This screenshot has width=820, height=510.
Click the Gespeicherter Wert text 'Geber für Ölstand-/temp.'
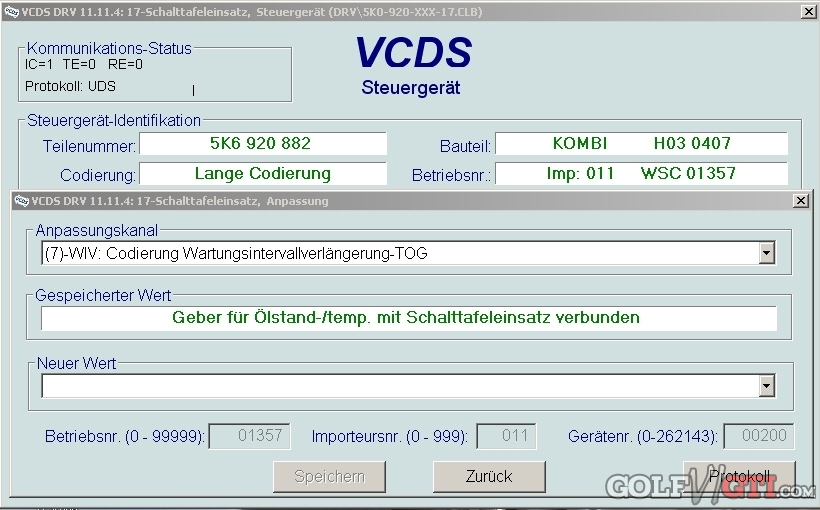(272, 318)
